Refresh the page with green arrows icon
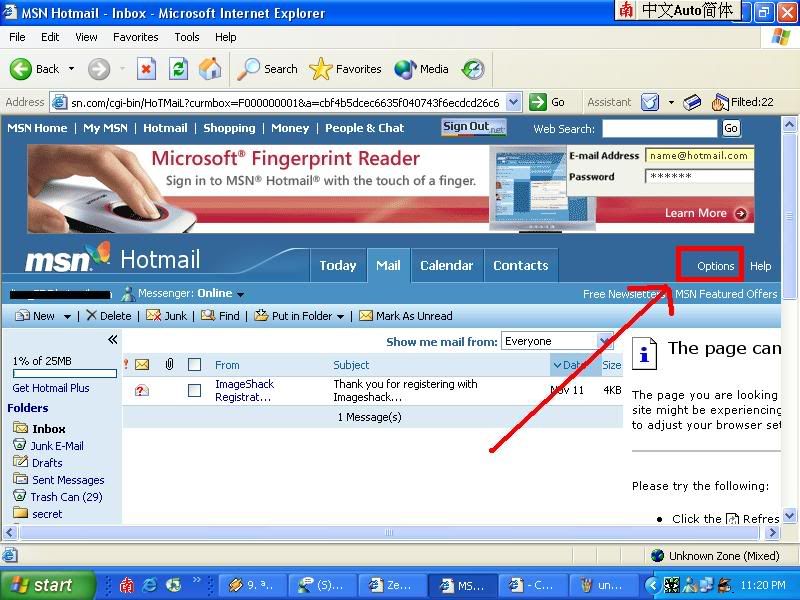 (178, 69)
